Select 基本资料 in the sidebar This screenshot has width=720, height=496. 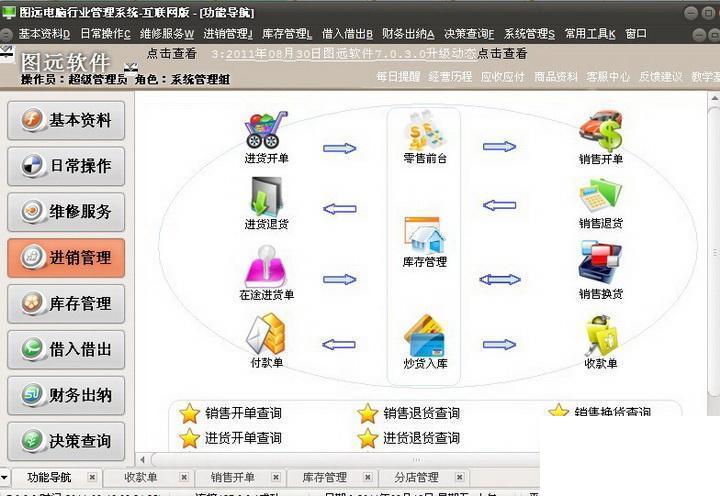click(x=66, y=120)
